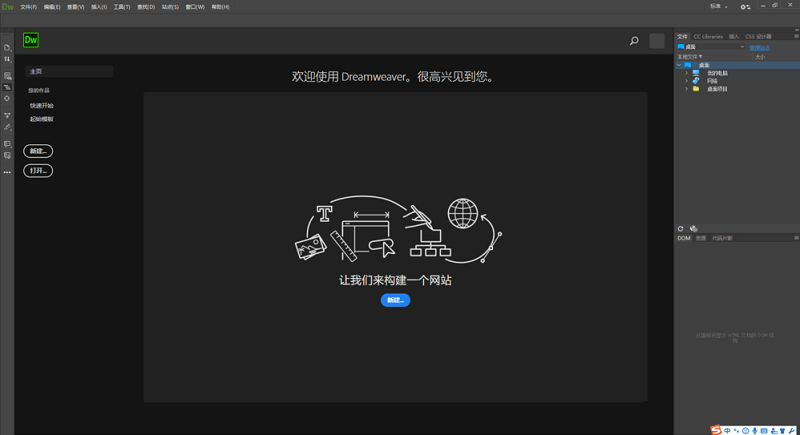
Task: Click the user avatar square near search
Action: 657,41
